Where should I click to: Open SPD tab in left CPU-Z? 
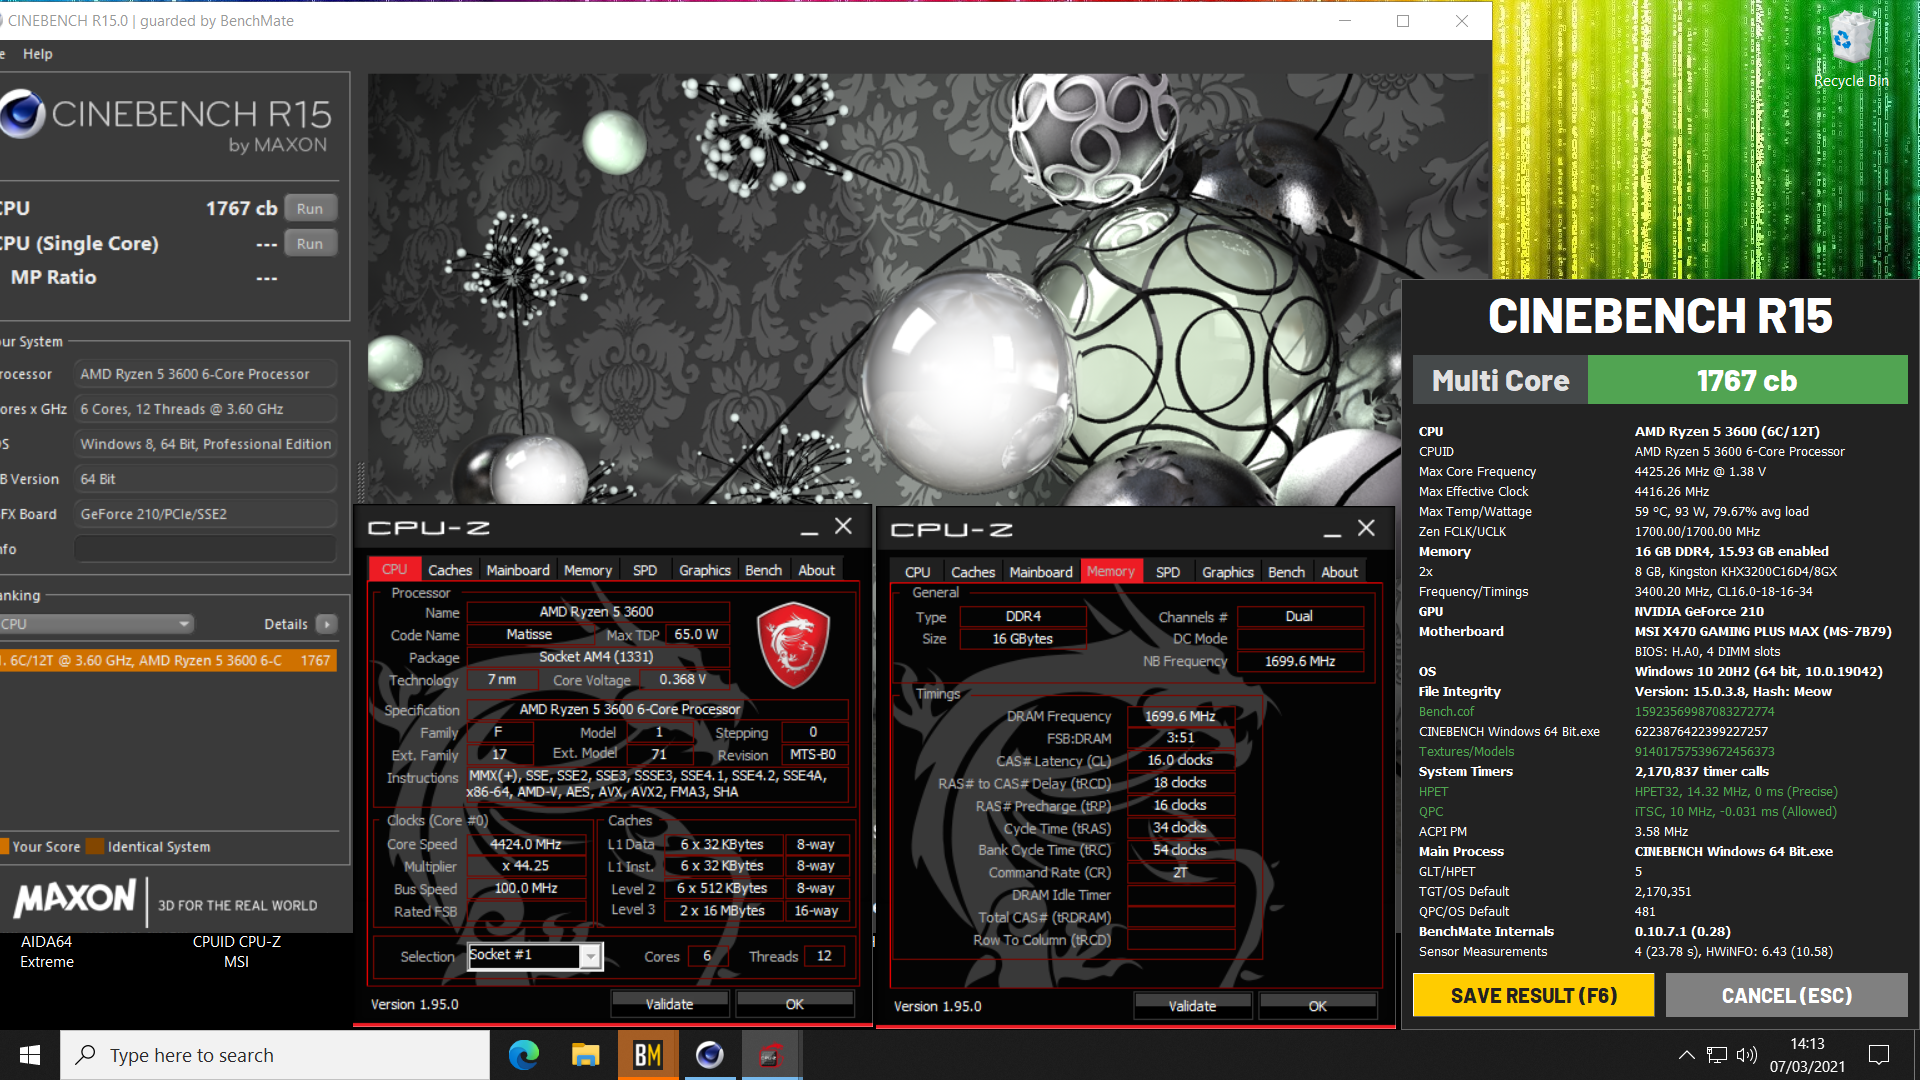pyautogui.click(x=645, y=570)
